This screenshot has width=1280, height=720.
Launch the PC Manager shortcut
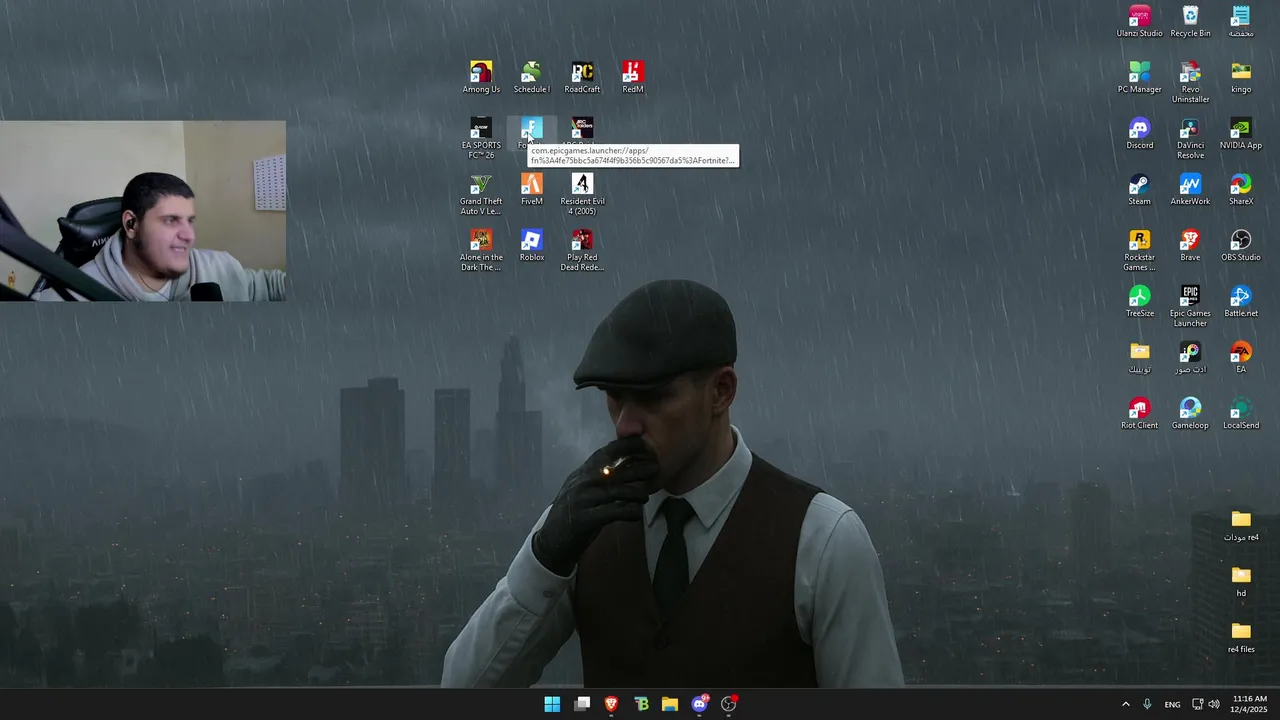point(1139,77)
